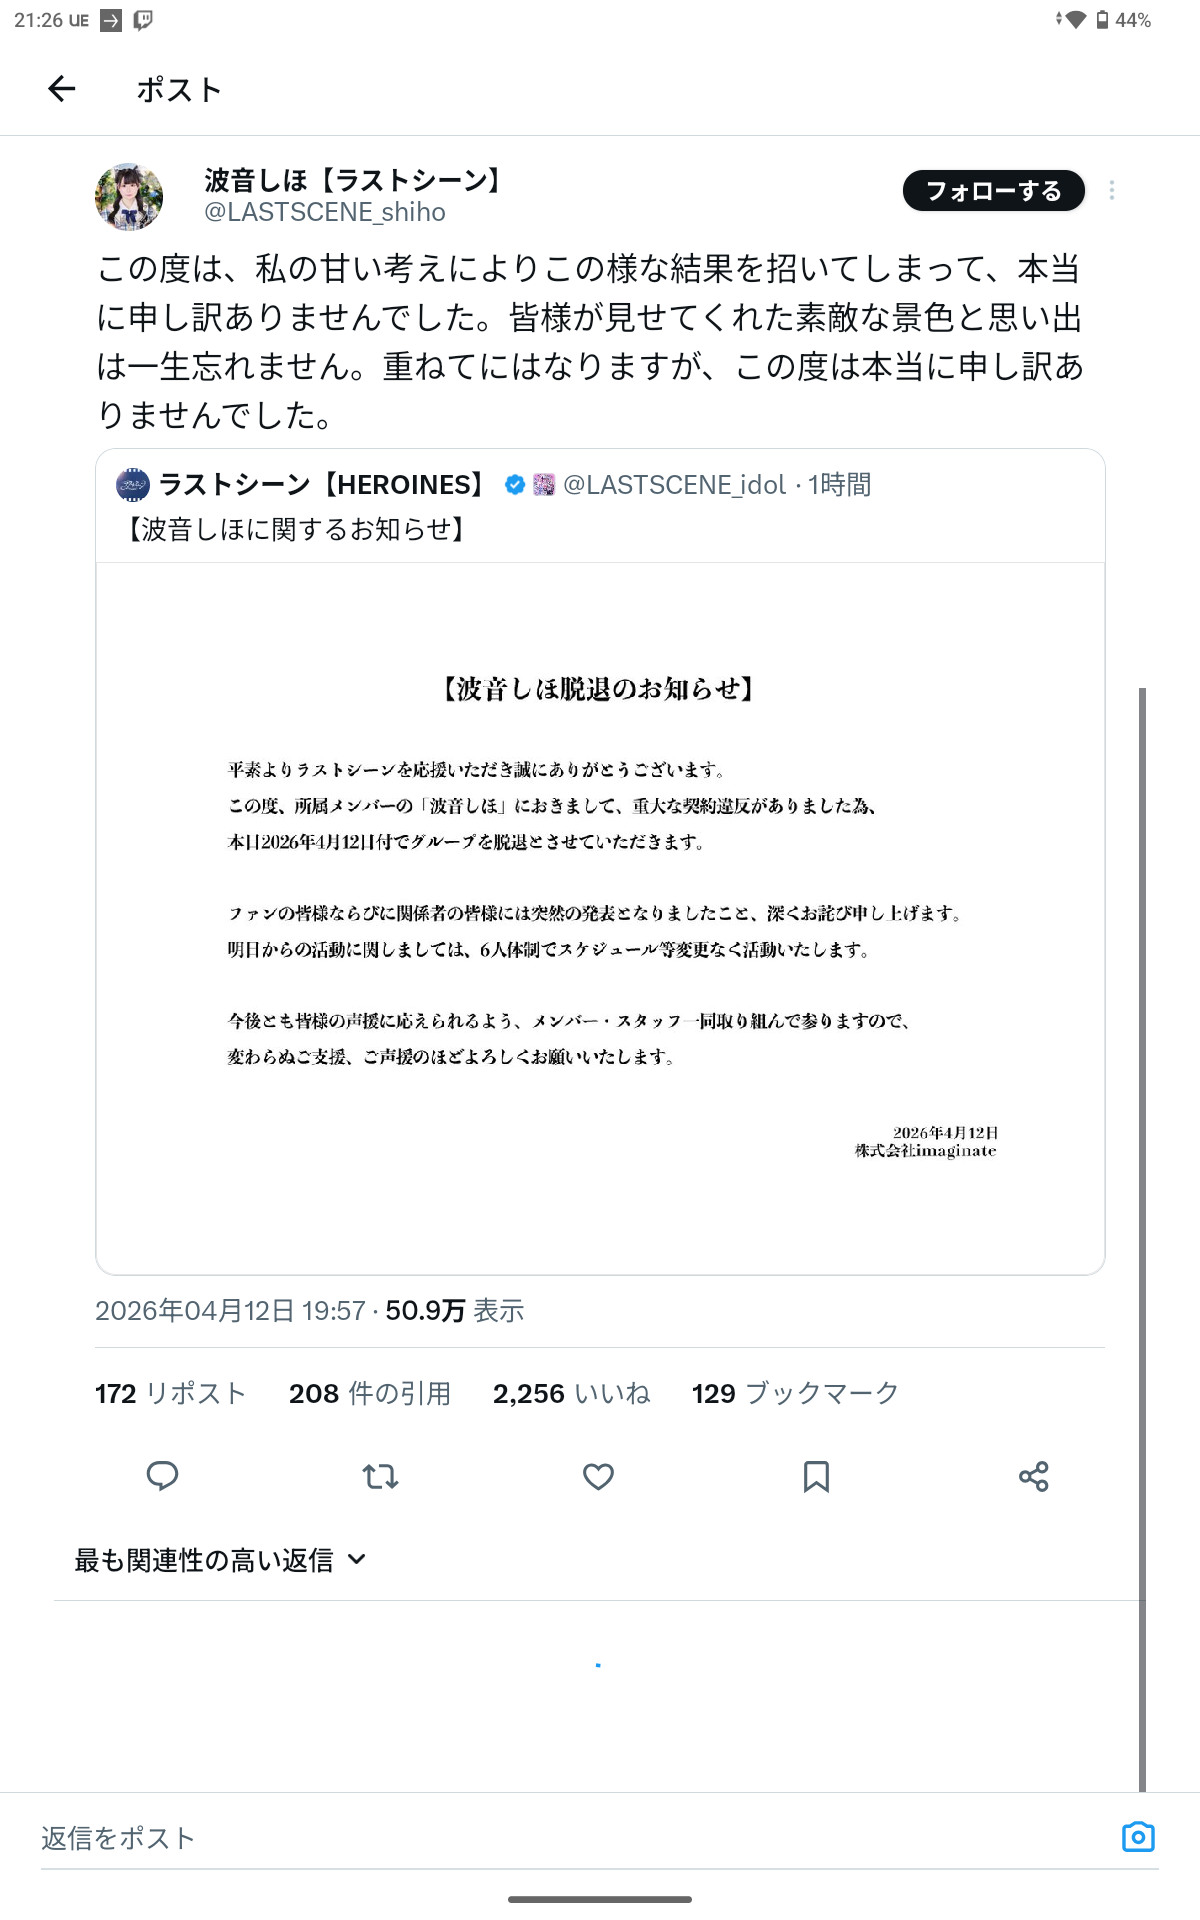Open the 2,256 いいね list

click(572, 1393)
